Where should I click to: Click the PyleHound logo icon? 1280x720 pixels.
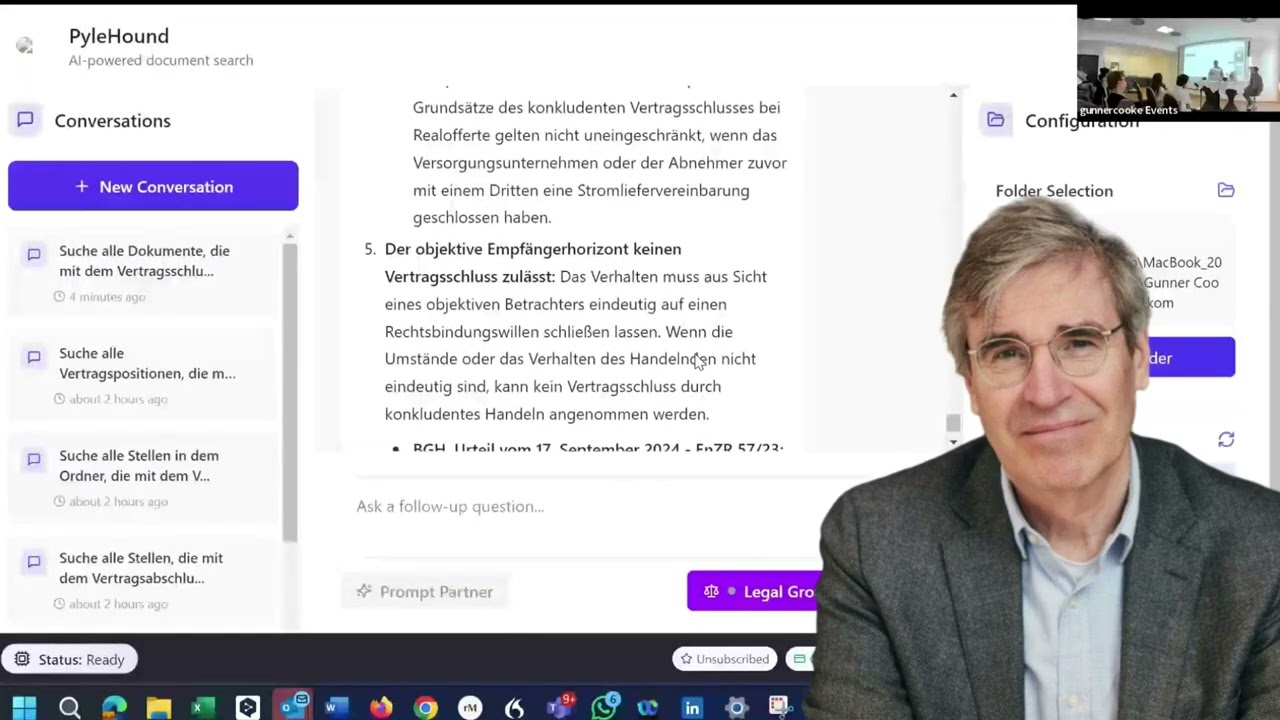tap(25, 46)
